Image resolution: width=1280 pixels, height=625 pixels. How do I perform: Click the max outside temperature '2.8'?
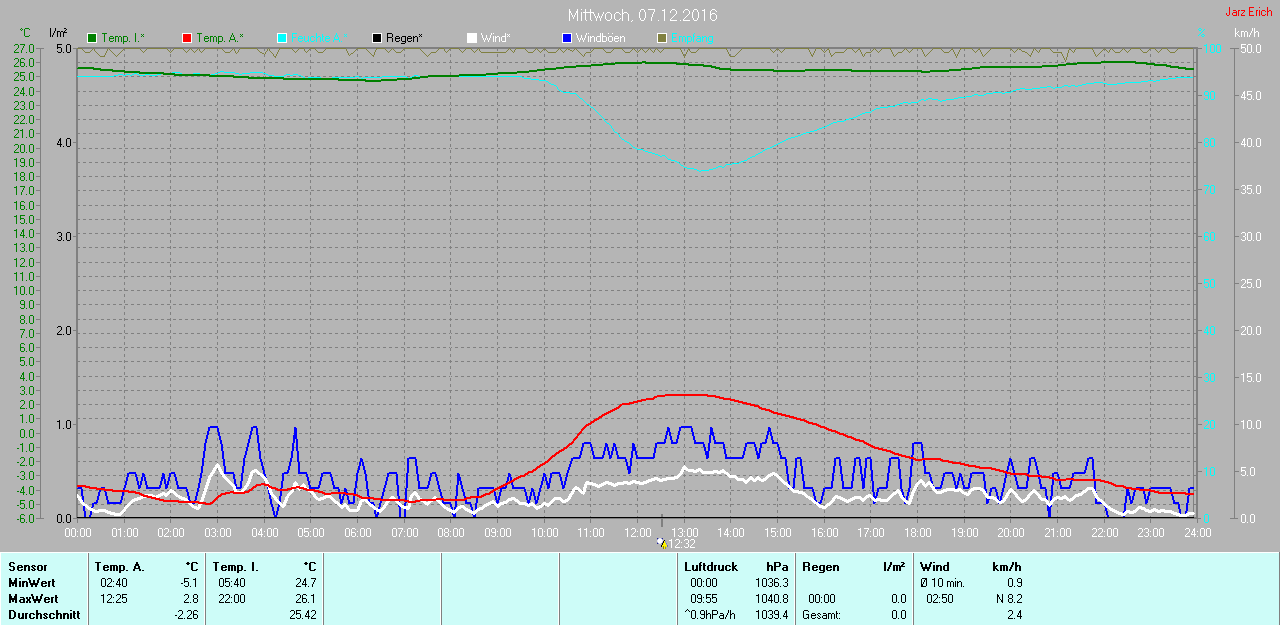[x=190, y=599]
